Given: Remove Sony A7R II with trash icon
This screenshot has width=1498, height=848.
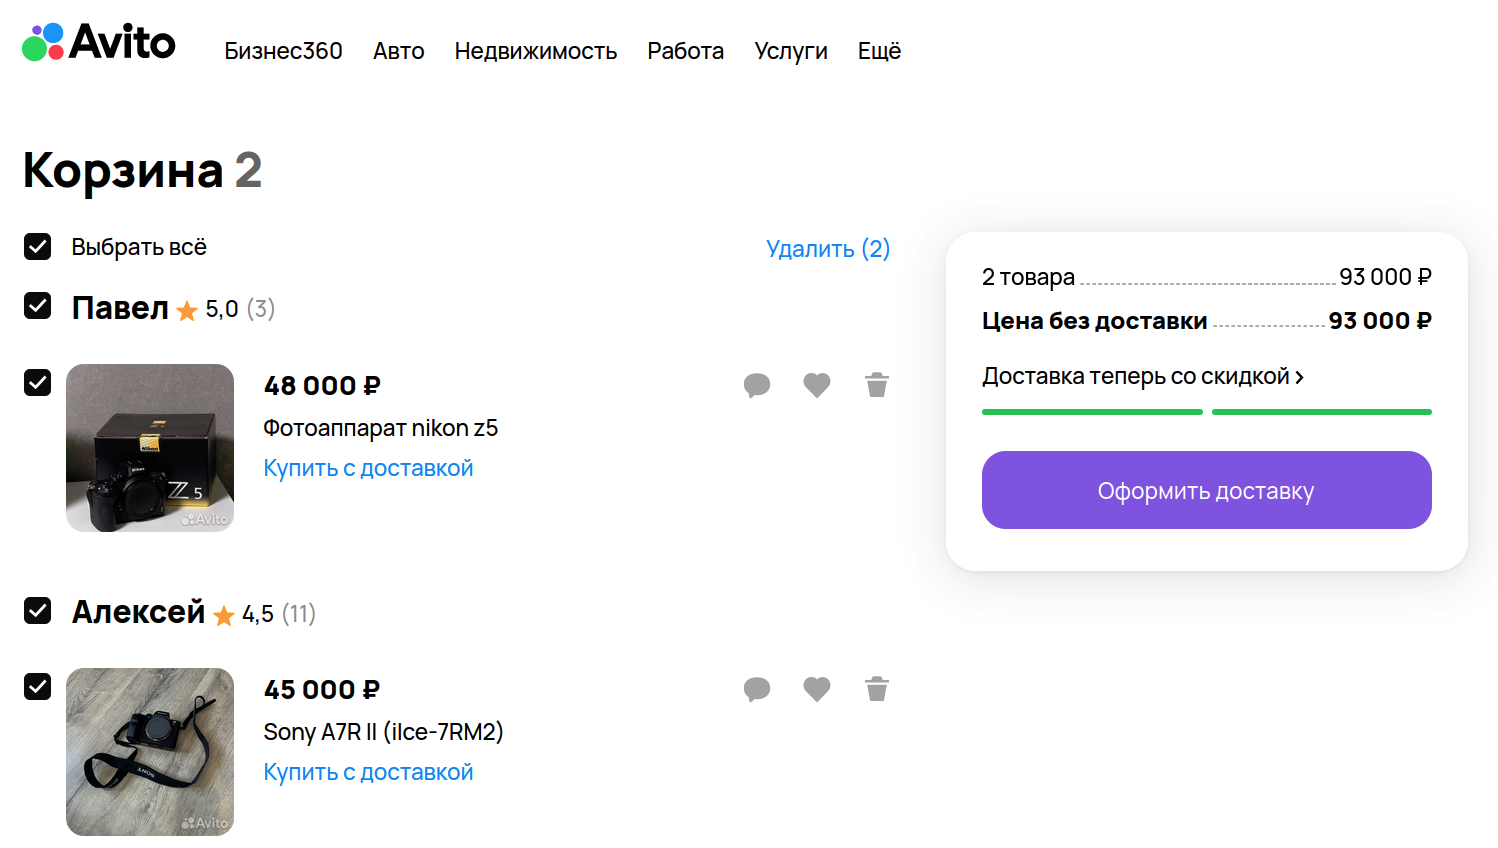Looking at the screenshot, I should (877, 689).
